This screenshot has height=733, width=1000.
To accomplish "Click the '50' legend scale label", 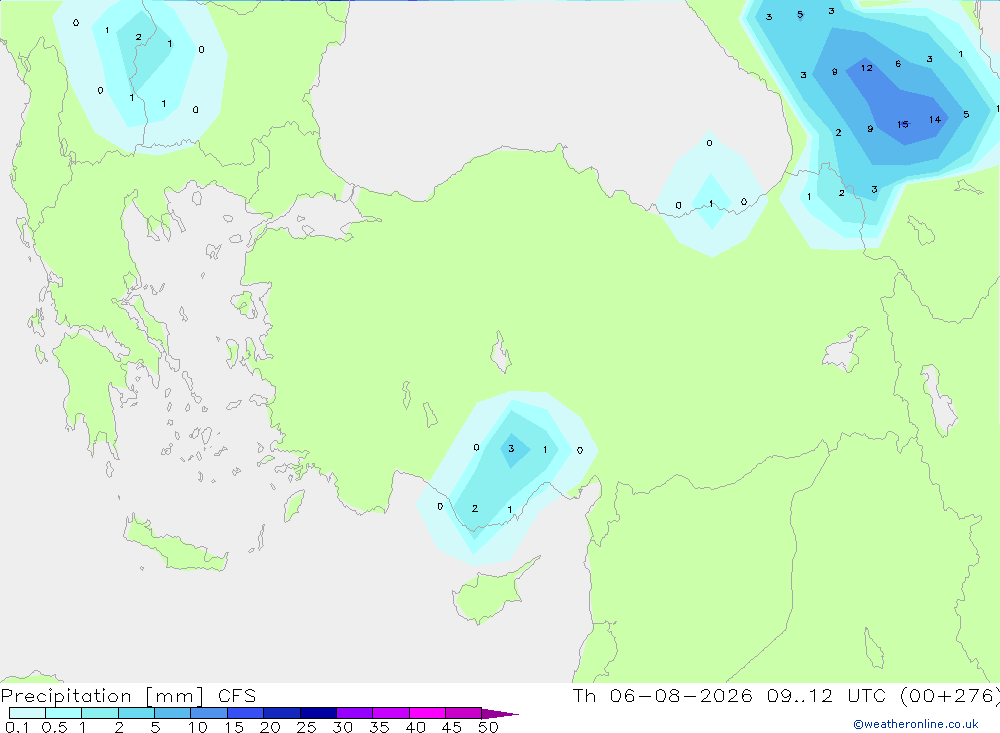I will (488, 727).
